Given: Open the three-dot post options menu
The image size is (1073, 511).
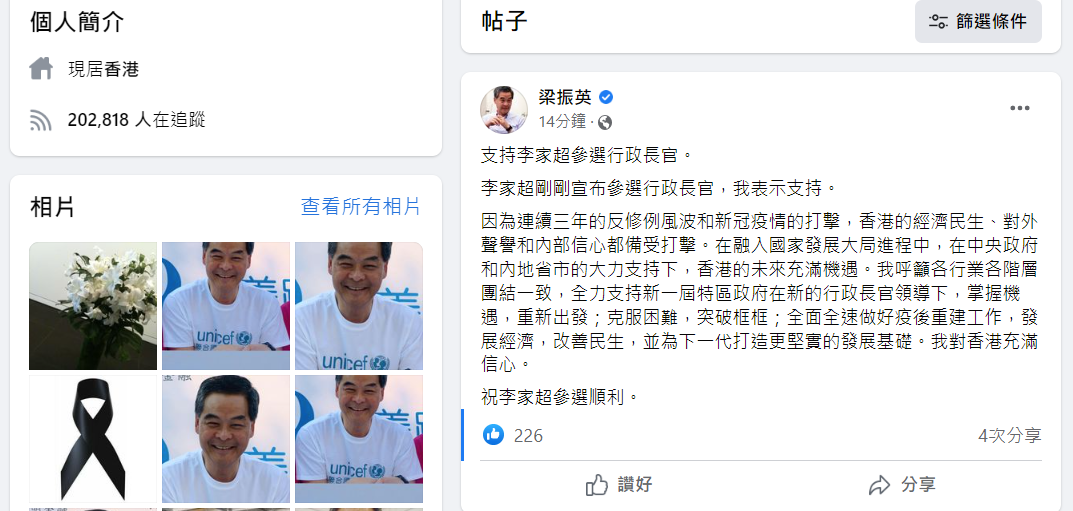Looking at the screenshot, I should pyautogui.click(x=1020, y=108).
